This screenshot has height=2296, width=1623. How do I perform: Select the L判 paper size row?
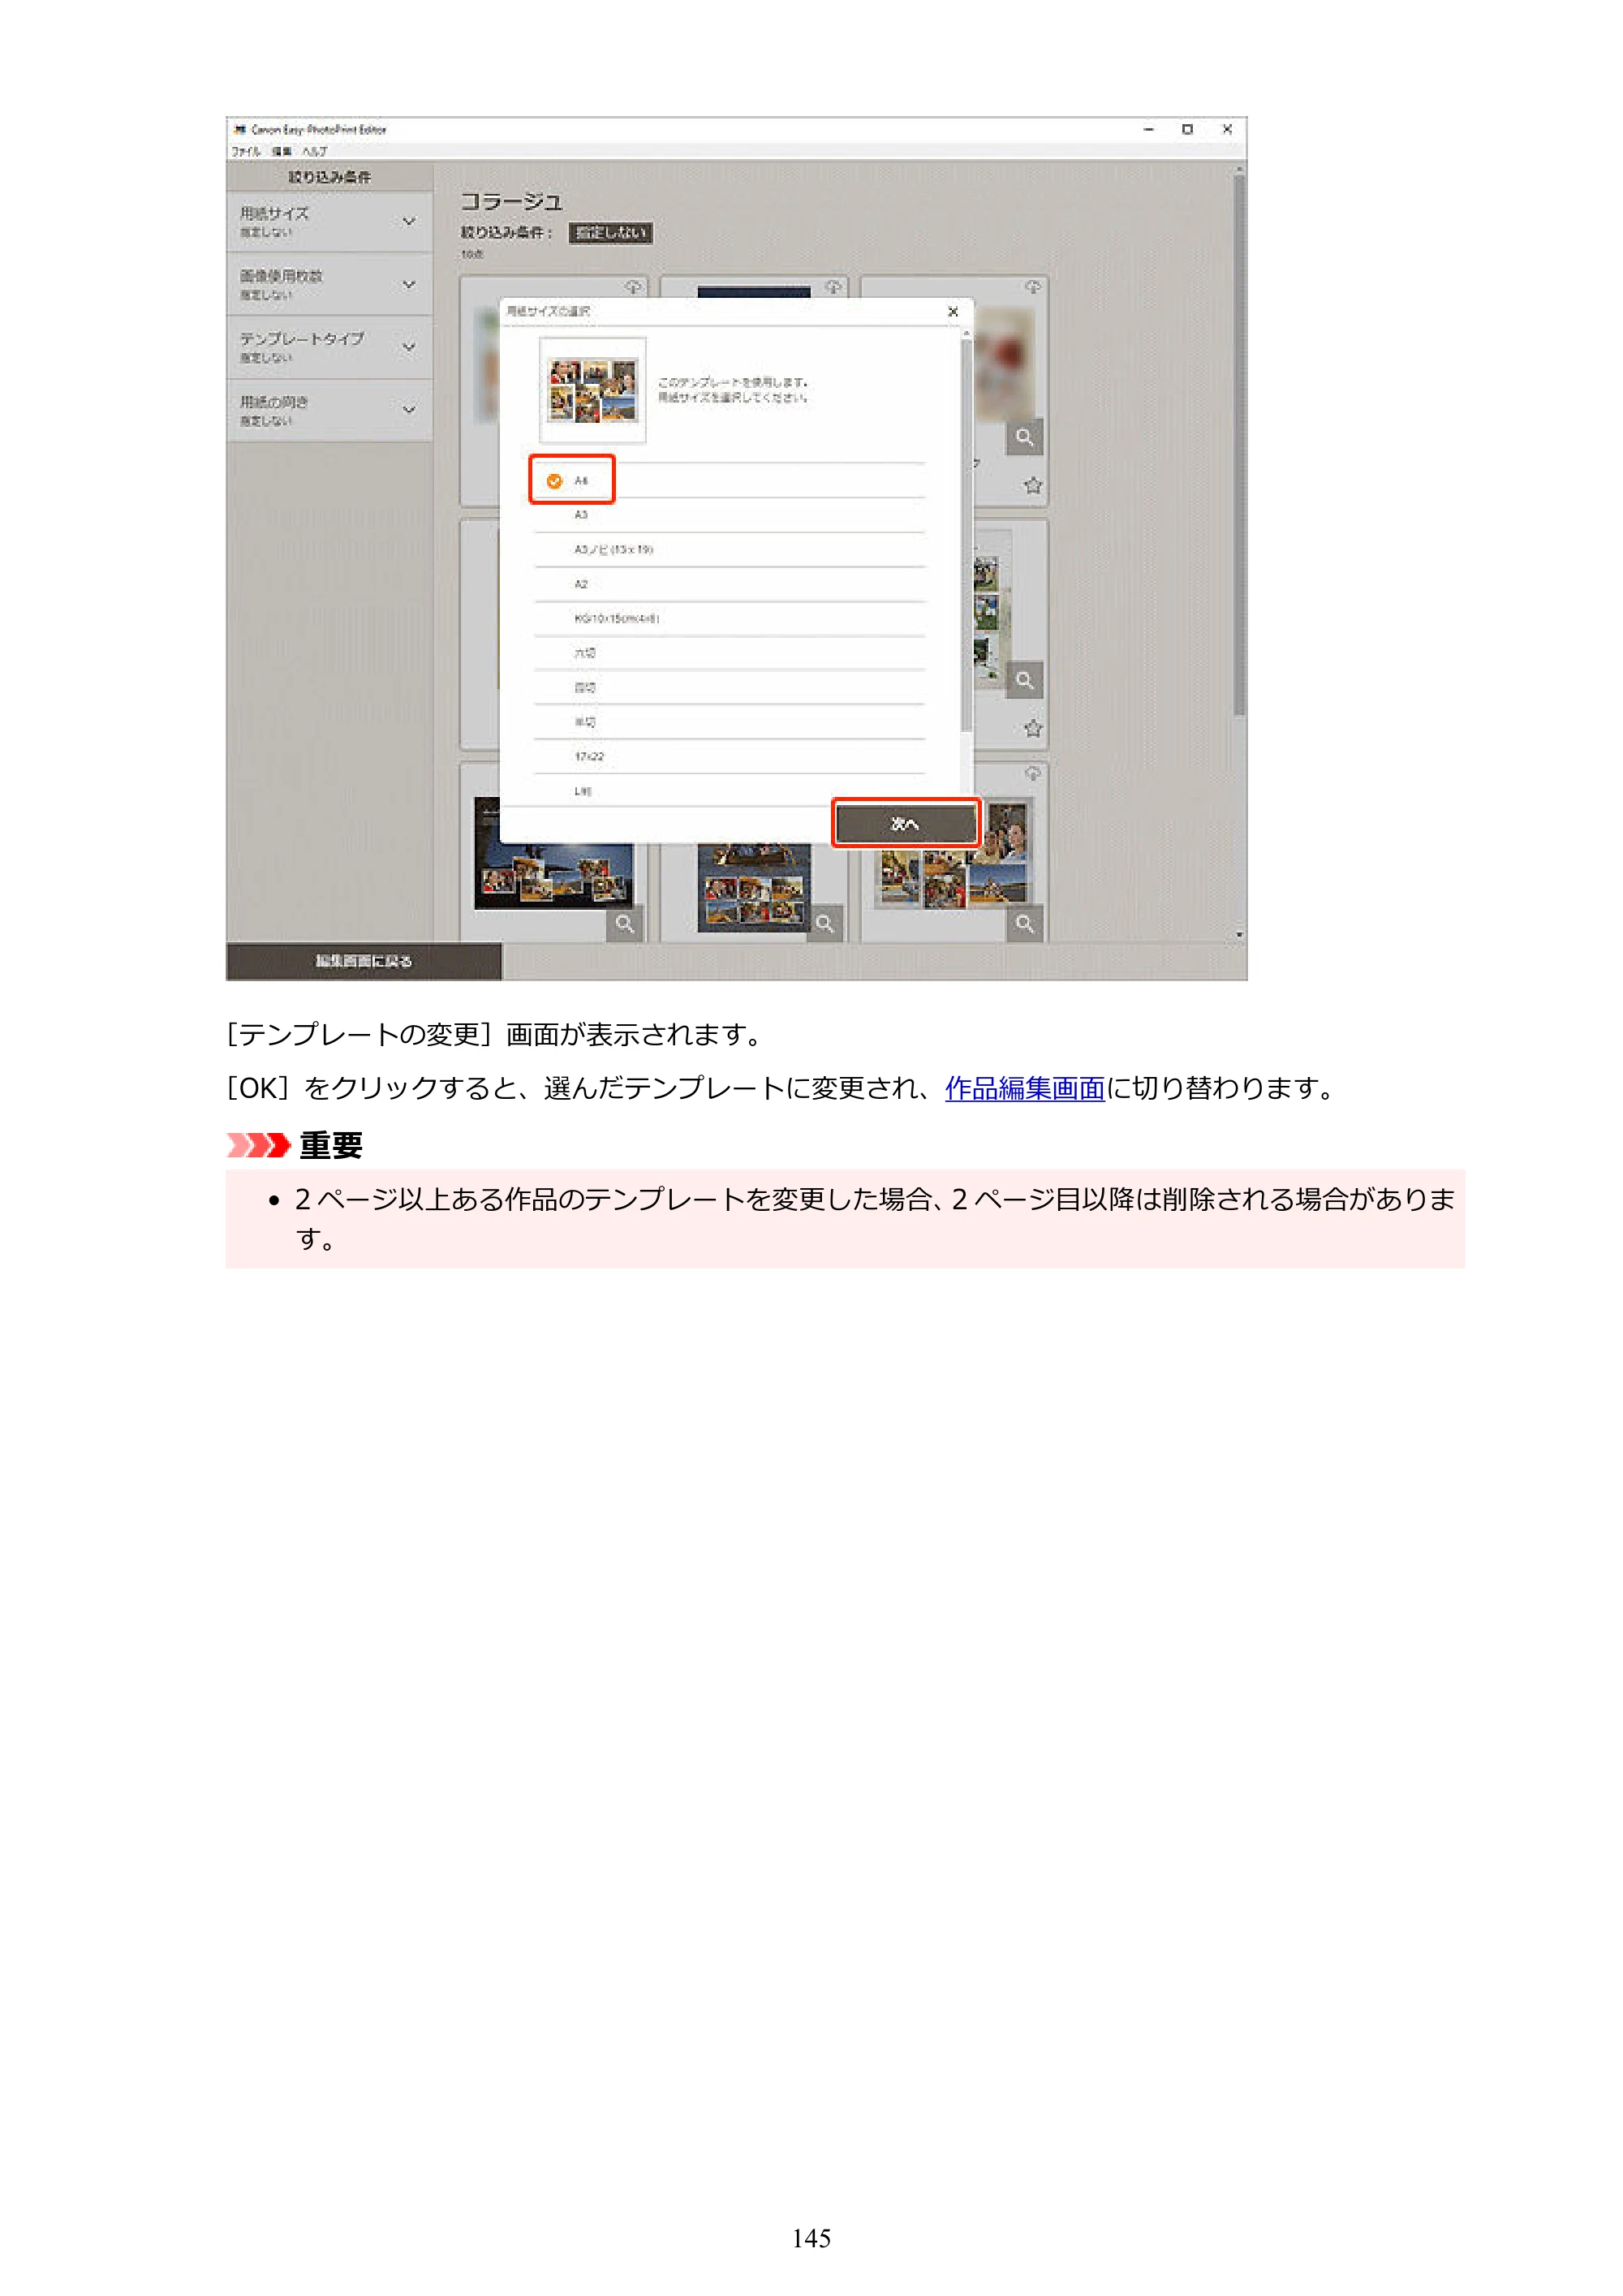point(730,790)
